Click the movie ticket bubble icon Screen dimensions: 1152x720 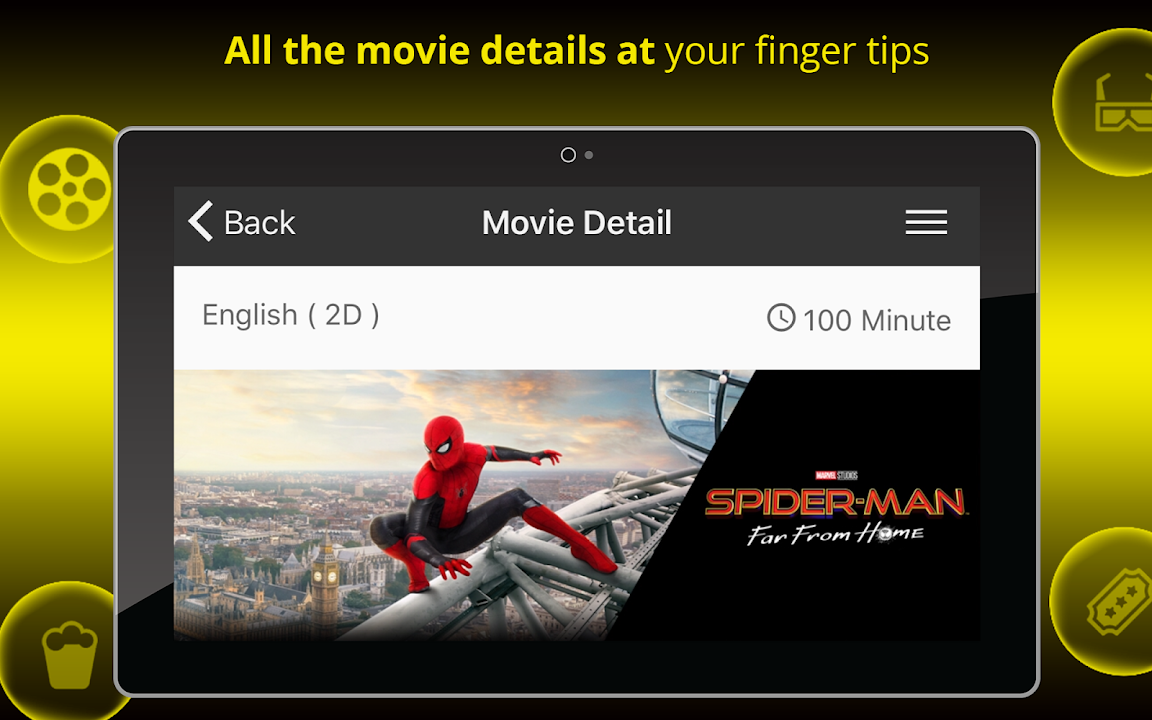(1119, 601)
